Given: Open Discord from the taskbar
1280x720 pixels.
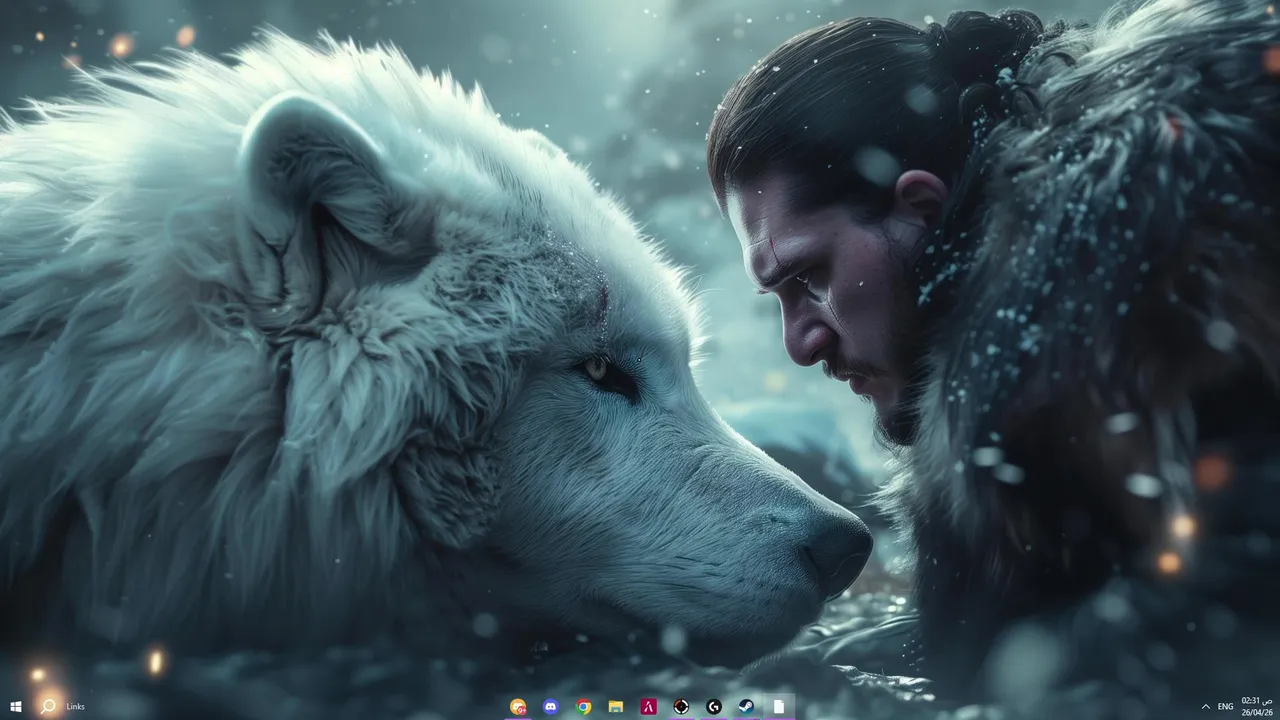Looking at the screenshot, I should click(551, 706).
